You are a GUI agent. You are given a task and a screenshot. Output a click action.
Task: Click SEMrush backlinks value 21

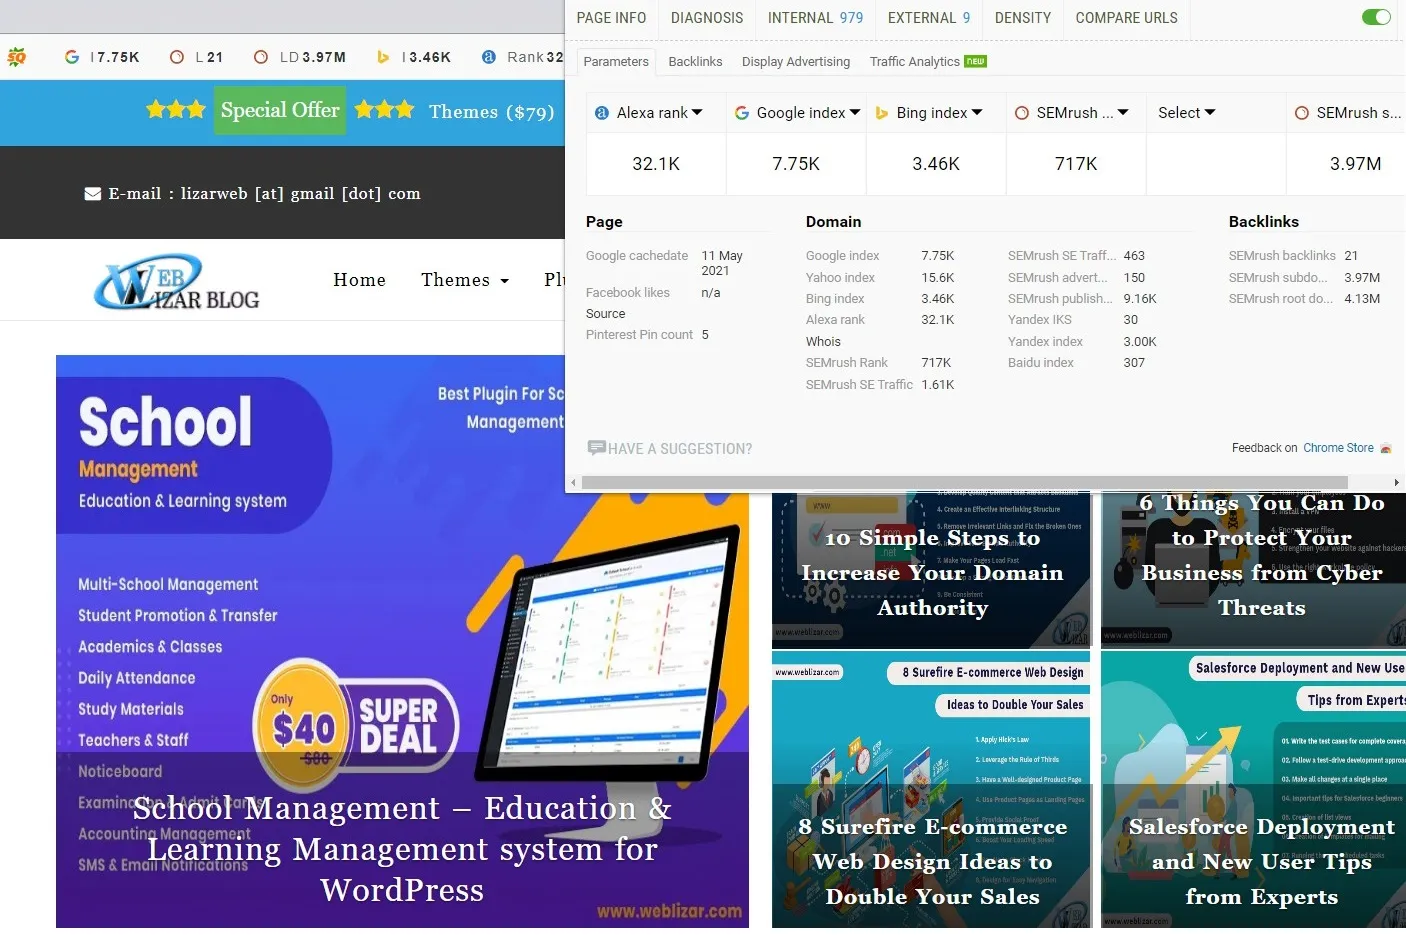[1351, 256]
